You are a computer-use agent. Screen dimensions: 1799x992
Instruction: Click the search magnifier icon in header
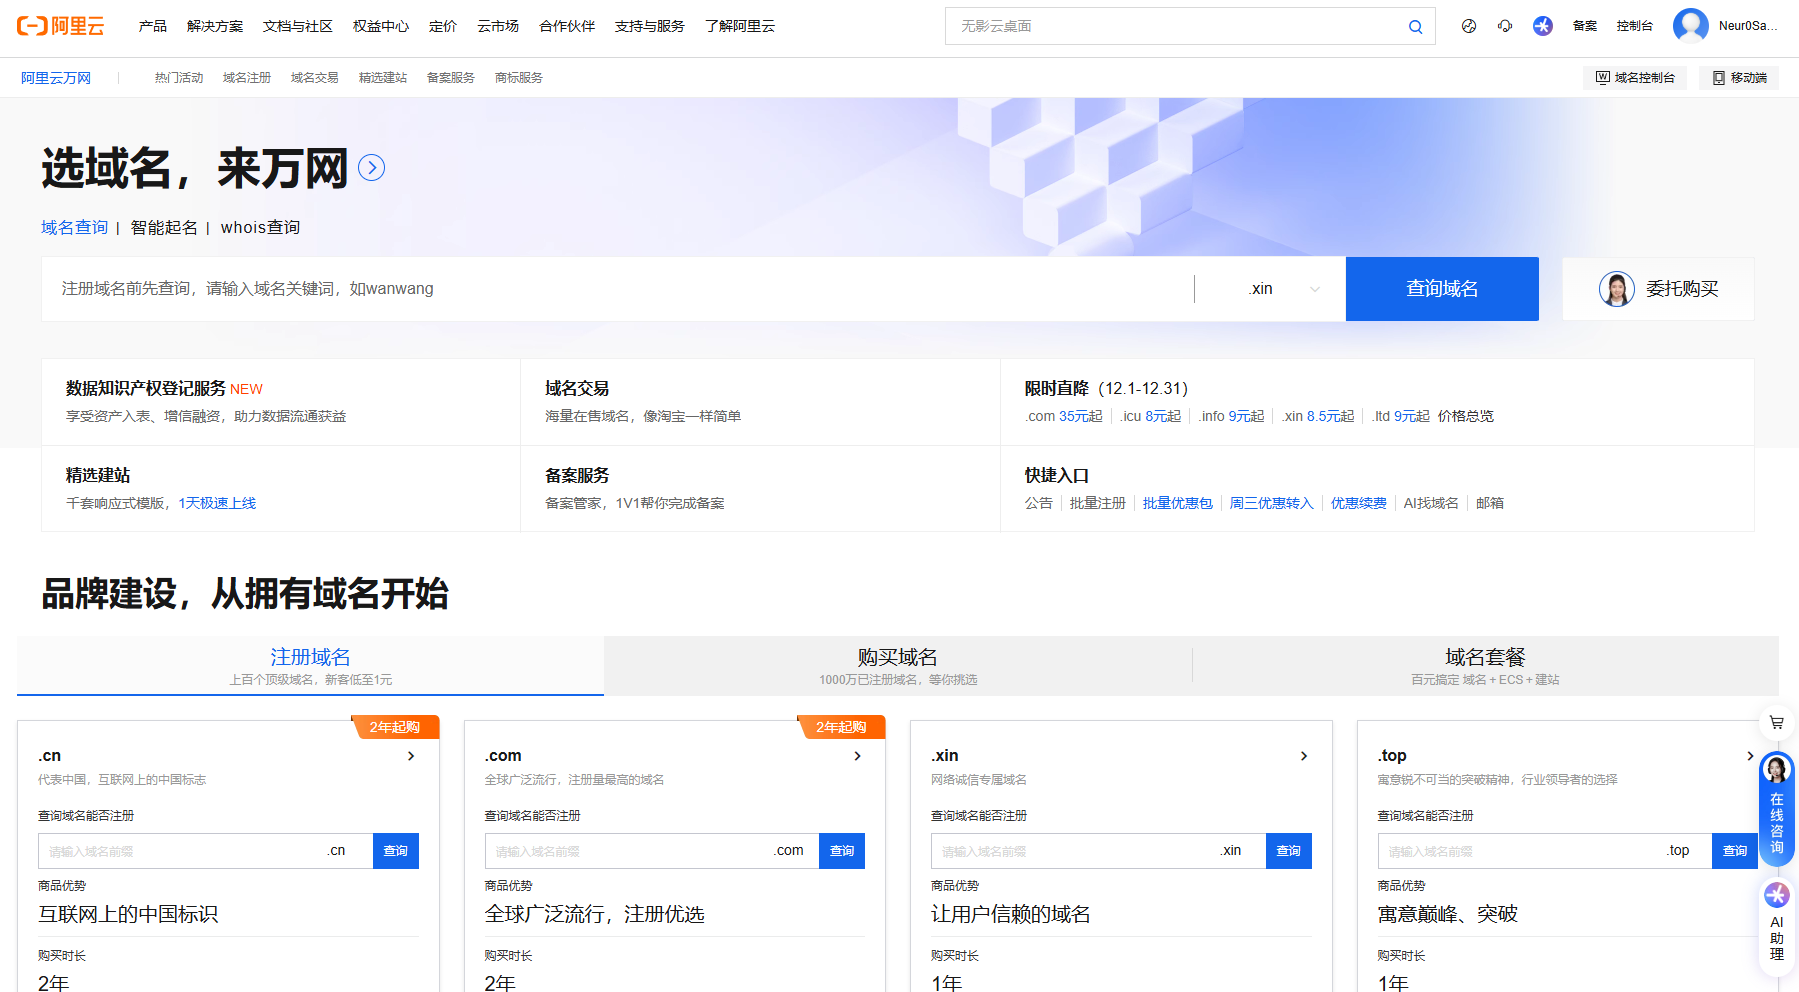point(1415,27)
